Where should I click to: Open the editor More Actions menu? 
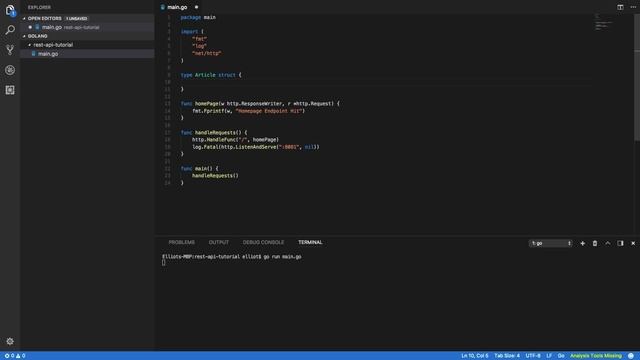[x=633, y=7]
